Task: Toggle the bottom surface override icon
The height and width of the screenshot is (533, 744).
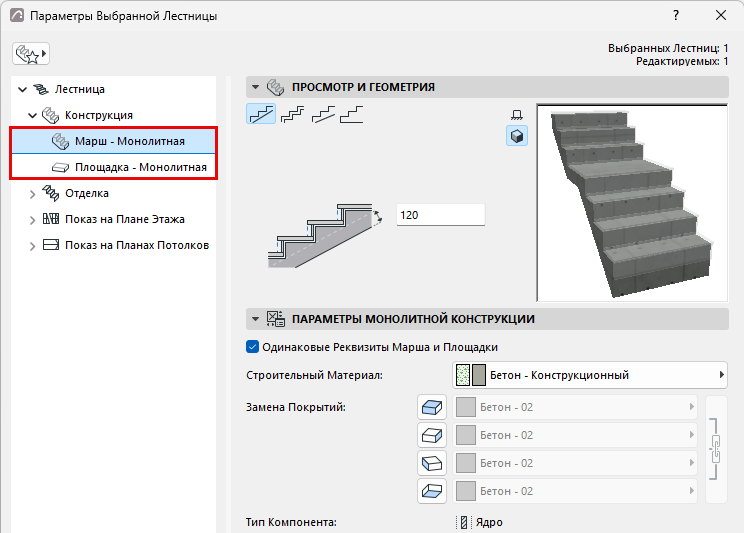Action: [432, 491]
